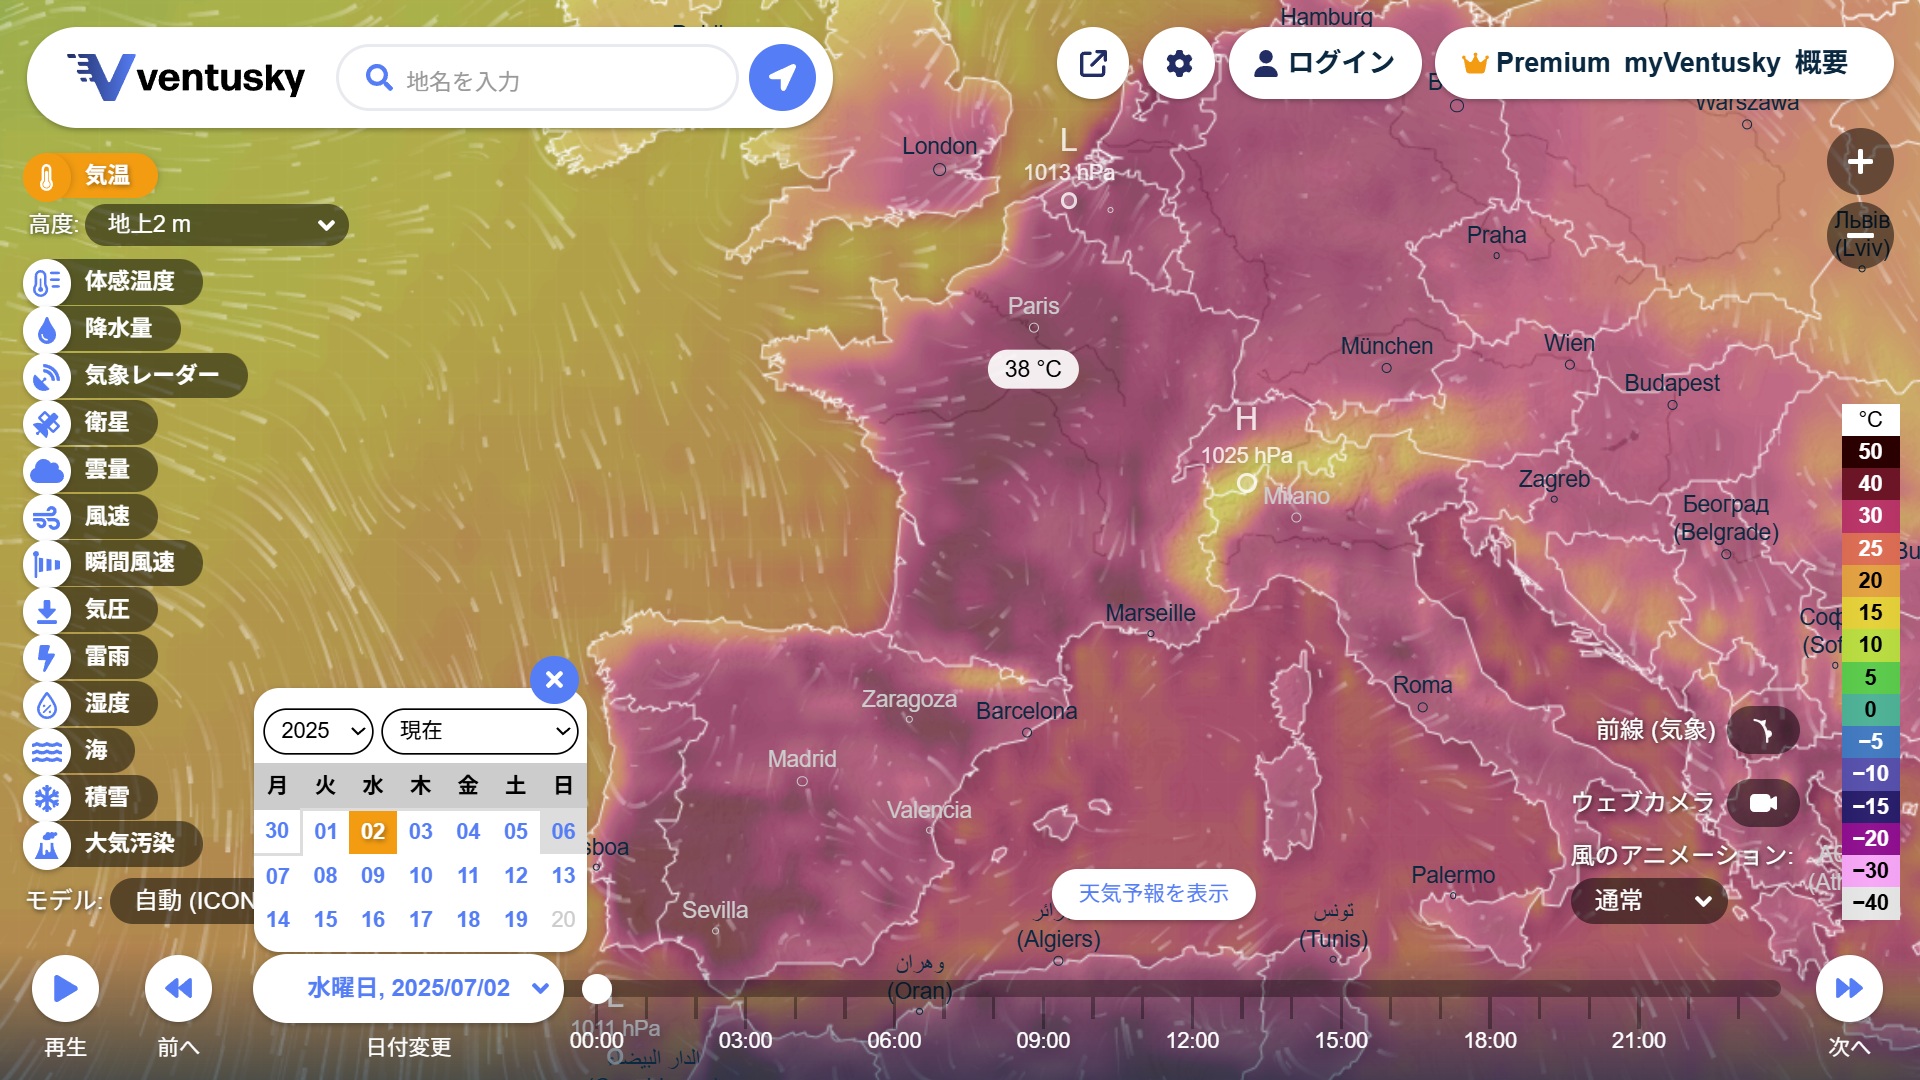The height and width of the screenshot is (1080, 1920).
Task: Click the place name search field
Action: click(x=538, y=78)
